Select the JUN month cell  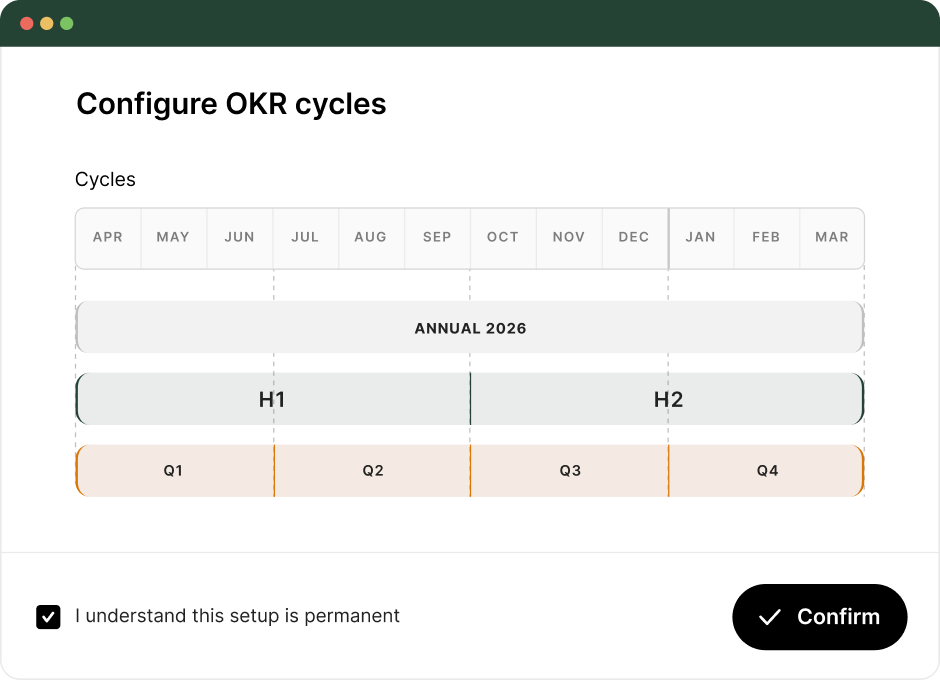(240, 237)
